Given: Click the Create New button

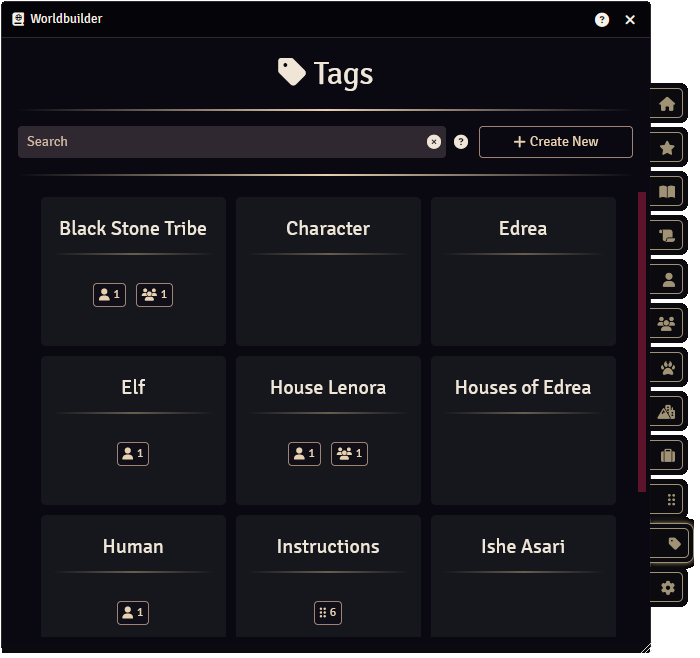Looking at the screenshot, I should (x=555, y=142).
